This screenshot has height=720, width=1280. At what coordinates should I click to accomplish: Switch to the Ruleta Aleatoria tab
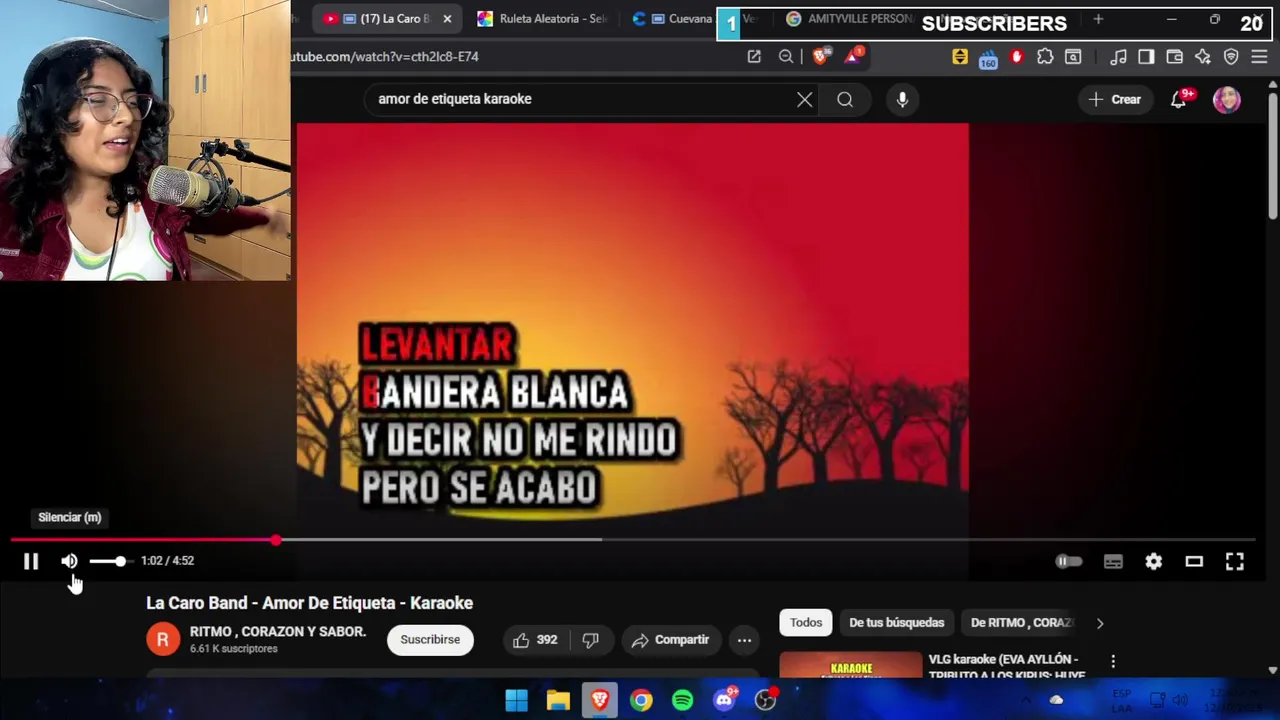click(542, 19)
